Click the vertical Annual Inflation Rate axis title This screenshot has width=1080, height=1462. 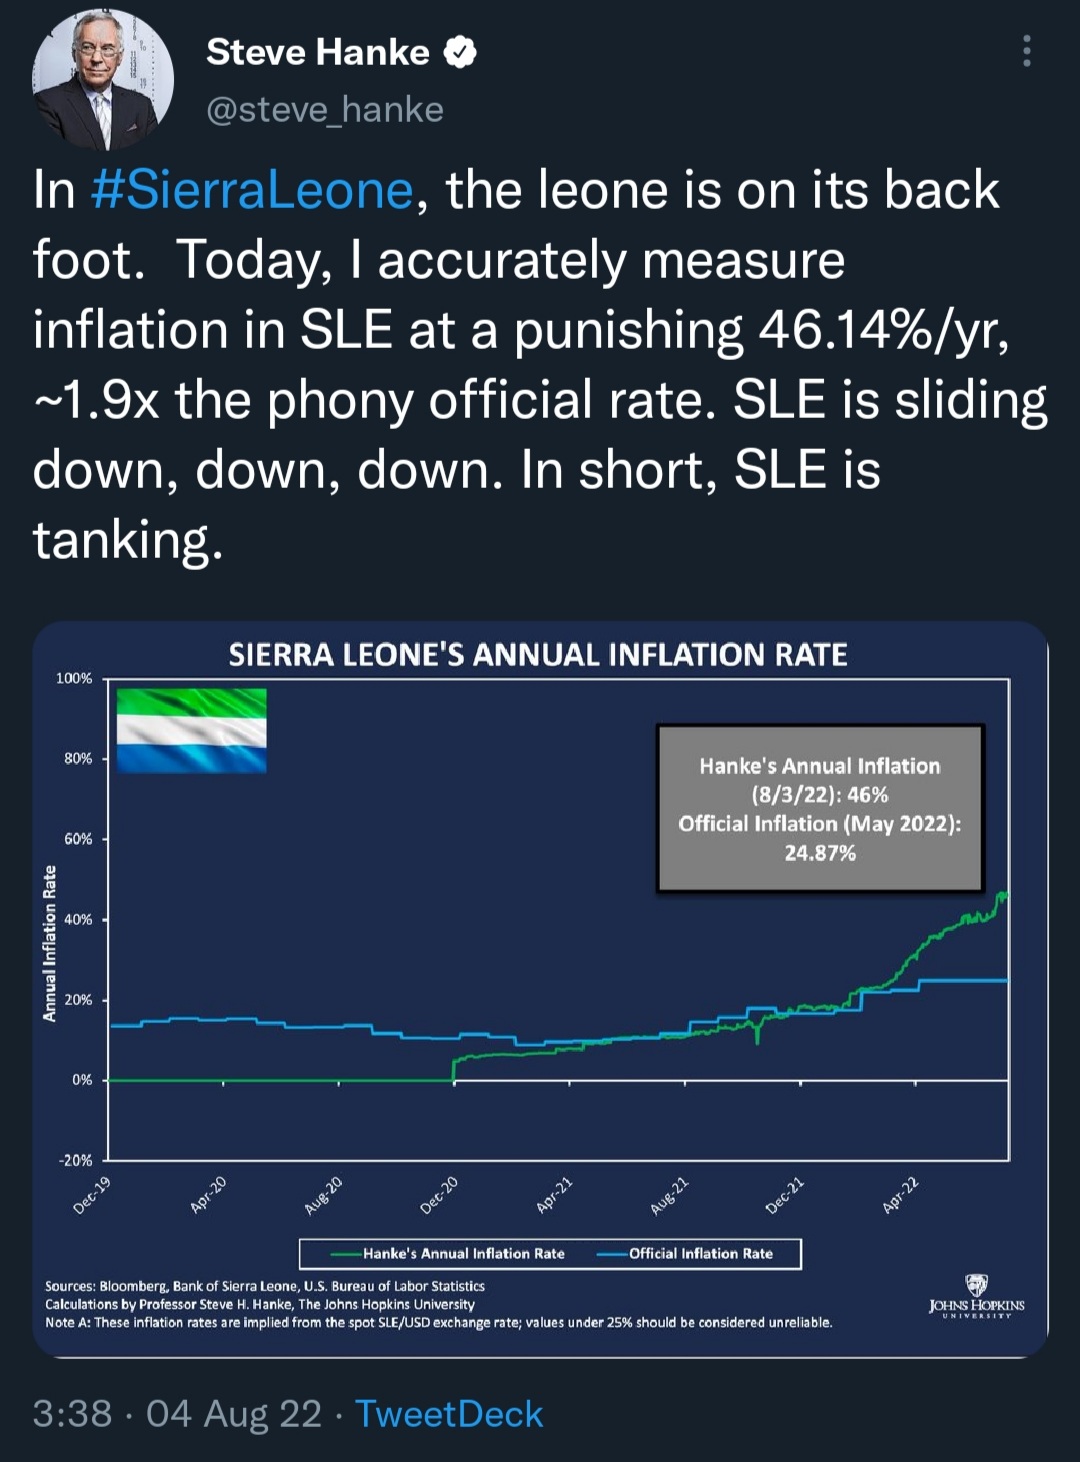[x=49, y=943]
